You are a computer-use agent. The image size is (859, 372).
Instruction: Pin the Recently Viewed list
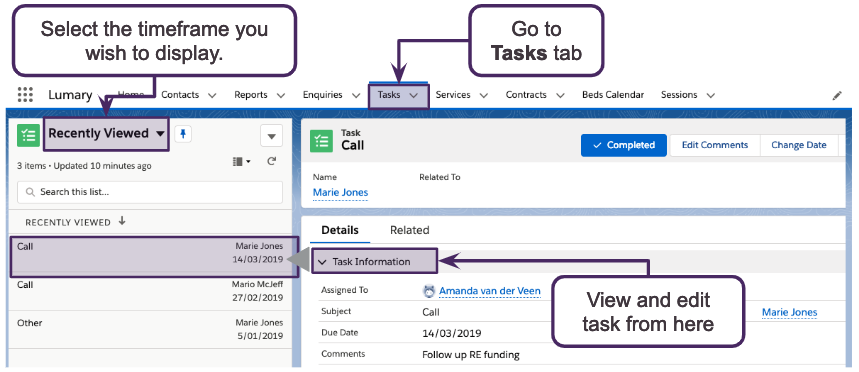click(182, 134)
